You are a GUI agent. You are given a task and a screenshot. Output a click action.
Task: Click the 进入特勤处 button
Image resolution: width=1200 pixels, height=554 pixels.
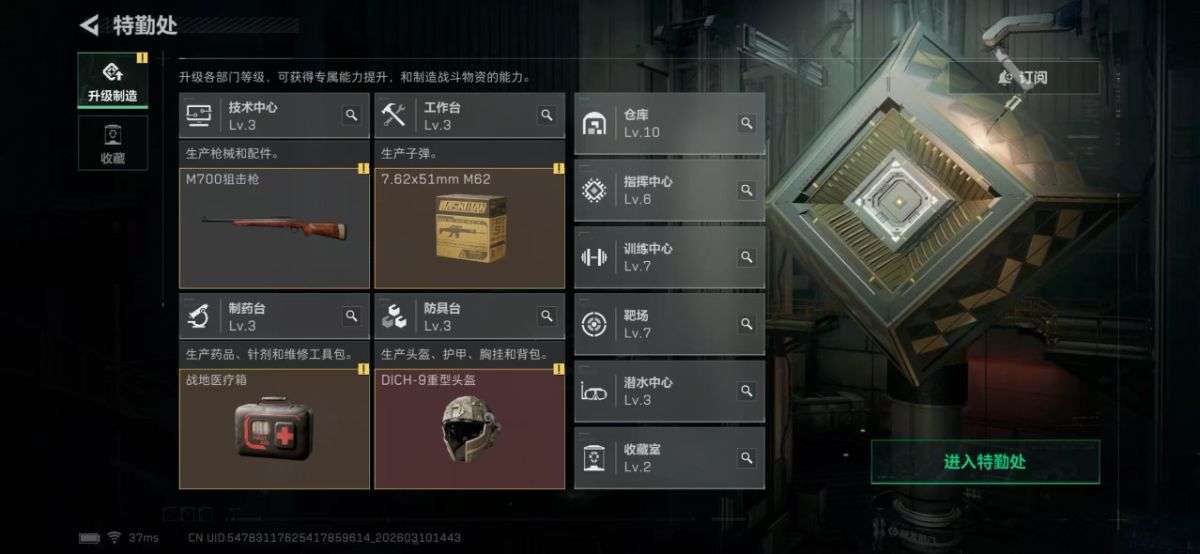coord(985,462)
